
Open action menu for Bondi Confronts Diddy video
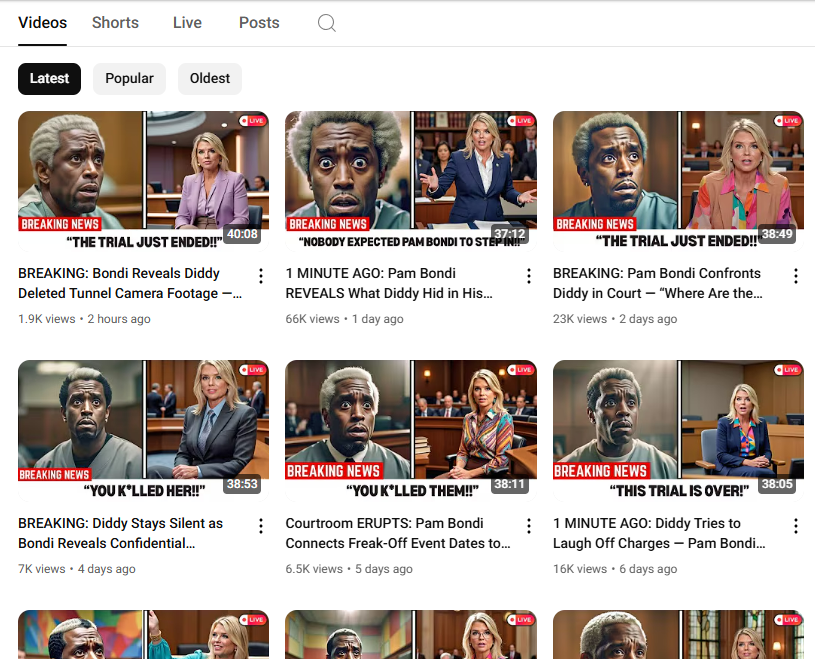pyautogui.click(x=796, y=276)
